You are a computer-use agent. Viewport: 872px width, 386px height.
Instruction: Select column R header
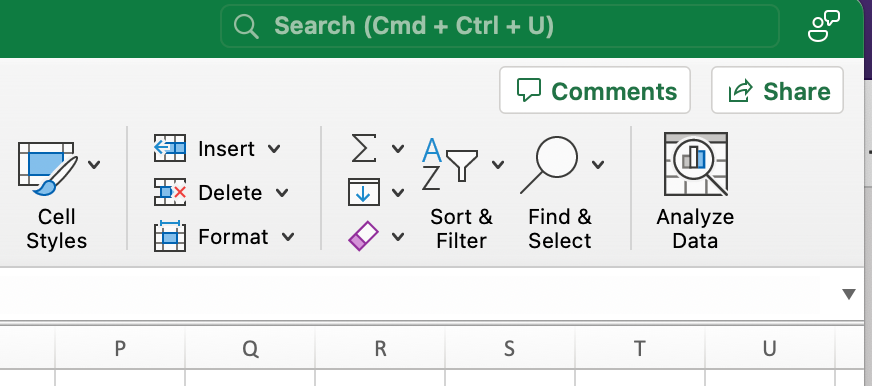[380, 348]
